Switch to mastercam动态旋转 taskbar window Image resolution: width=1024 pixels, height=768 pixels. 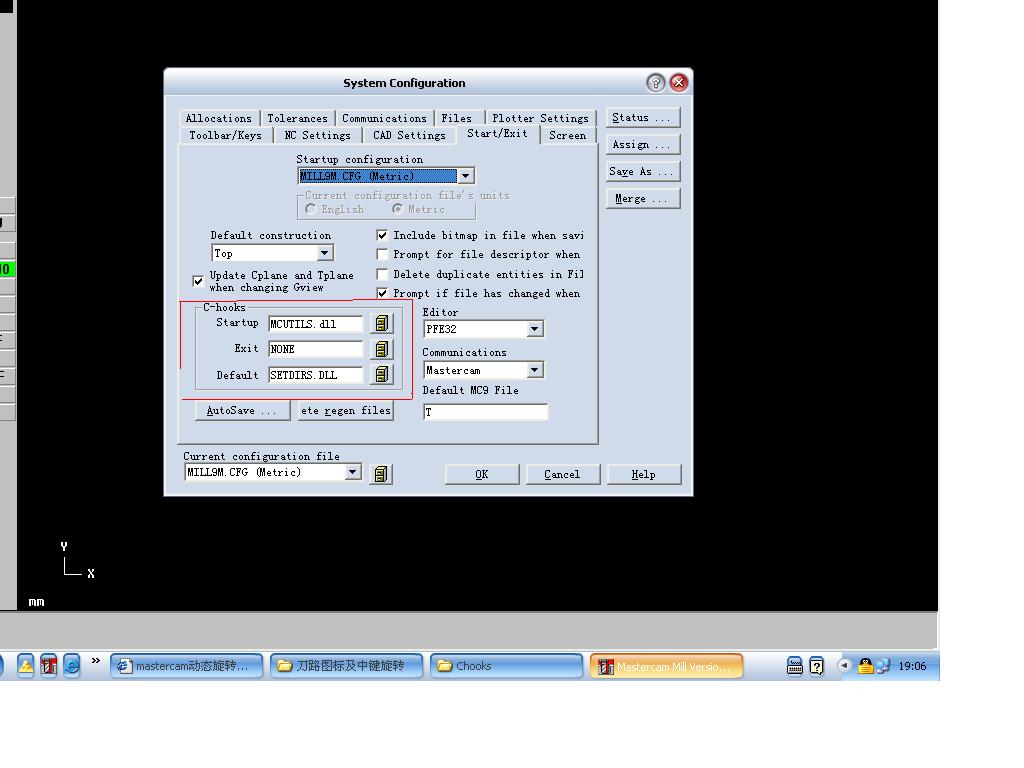(x=186, y=666)
